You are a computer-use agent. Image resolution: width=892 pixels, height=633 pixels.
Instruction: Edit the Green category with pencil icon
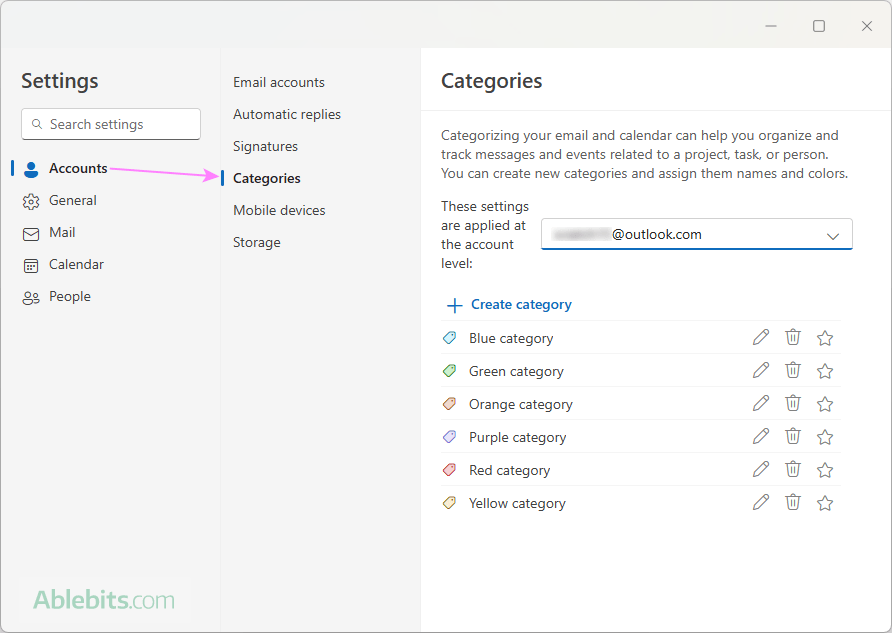tap(761, 370)
